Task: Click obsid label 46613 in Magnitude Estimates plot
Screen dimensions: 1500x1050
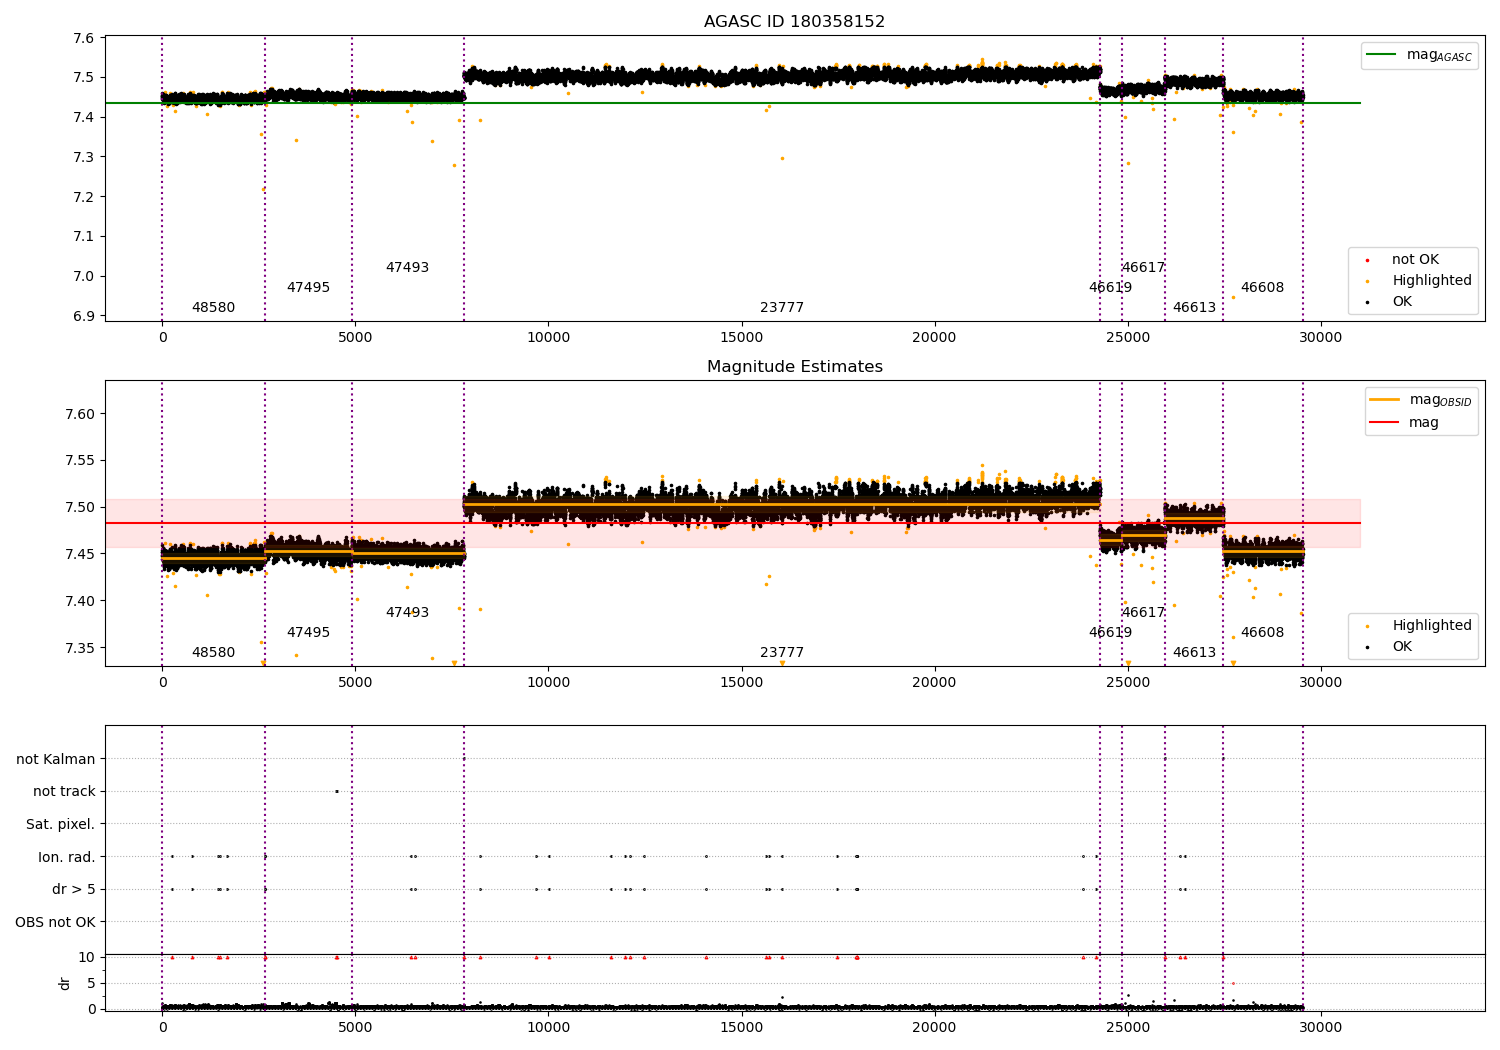Action: point(1194,653)
